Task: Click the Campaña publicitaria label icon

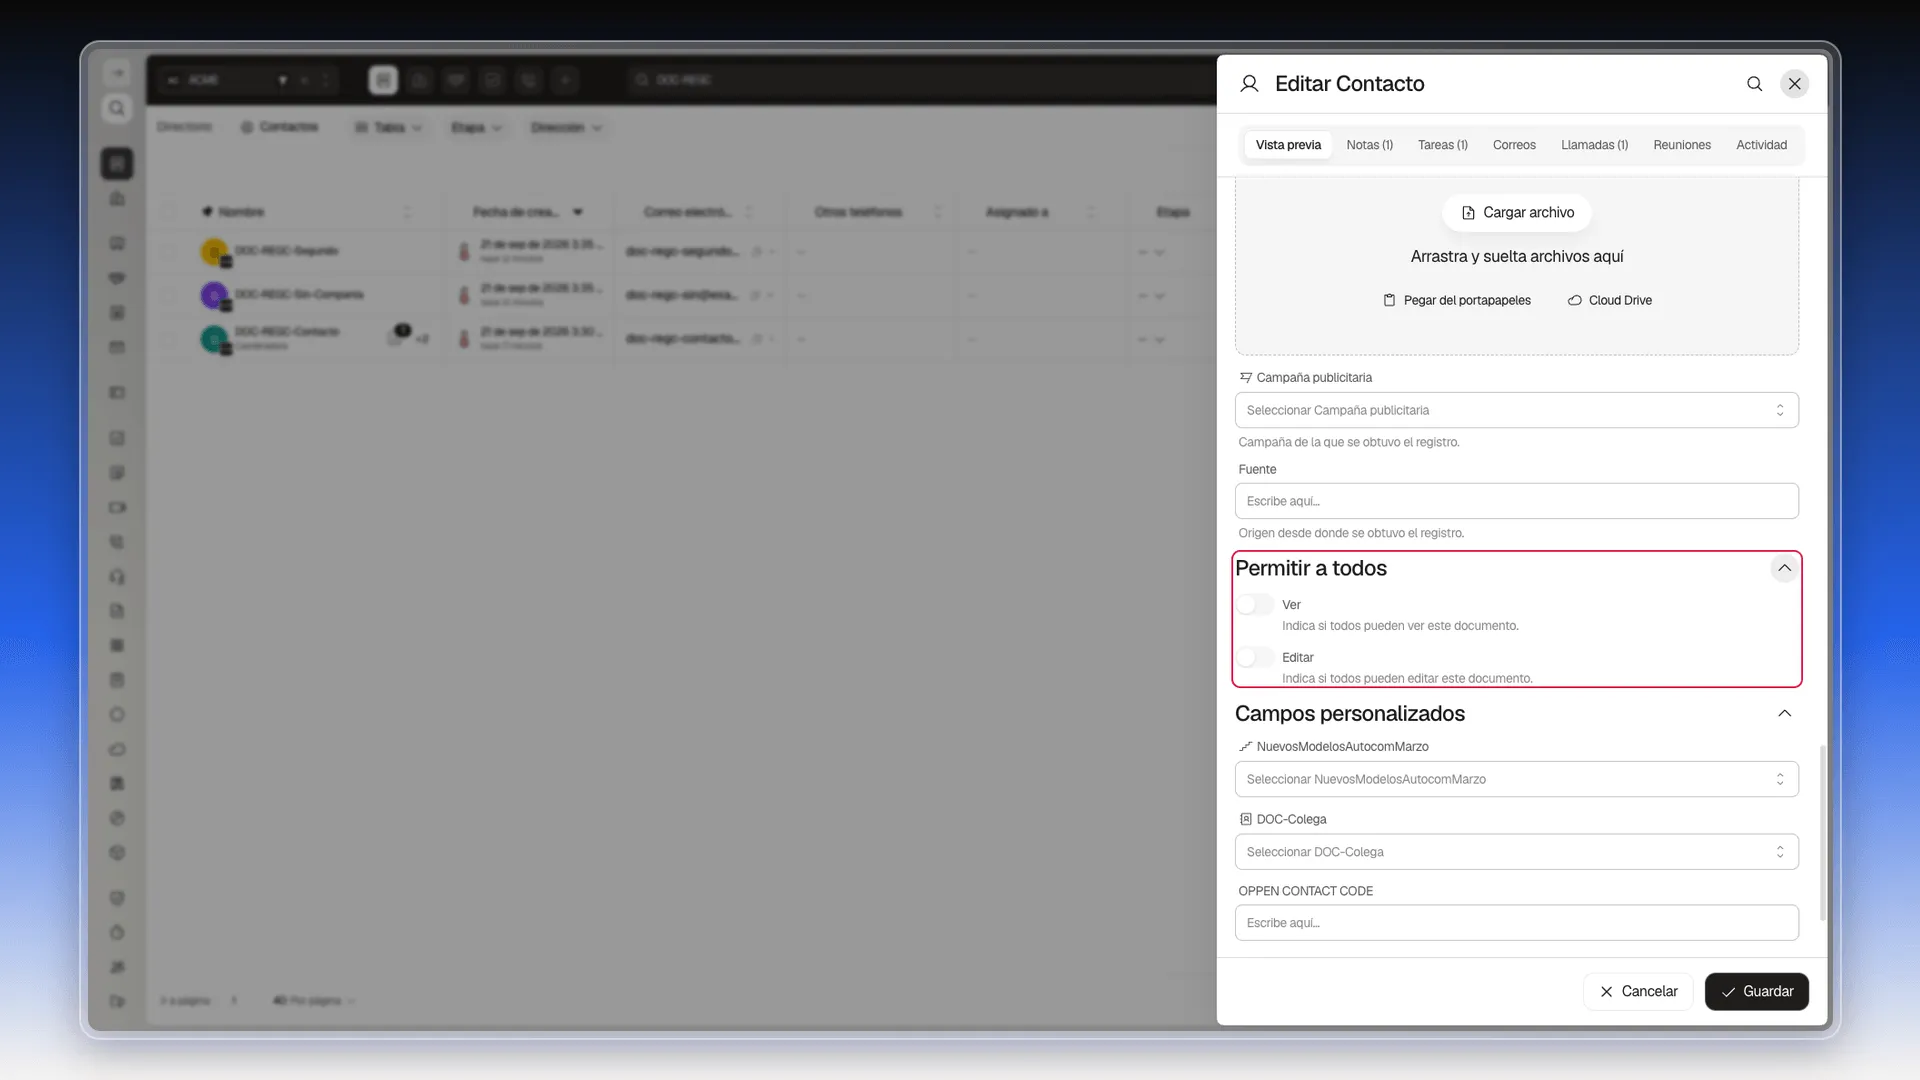Action: 1245,377
